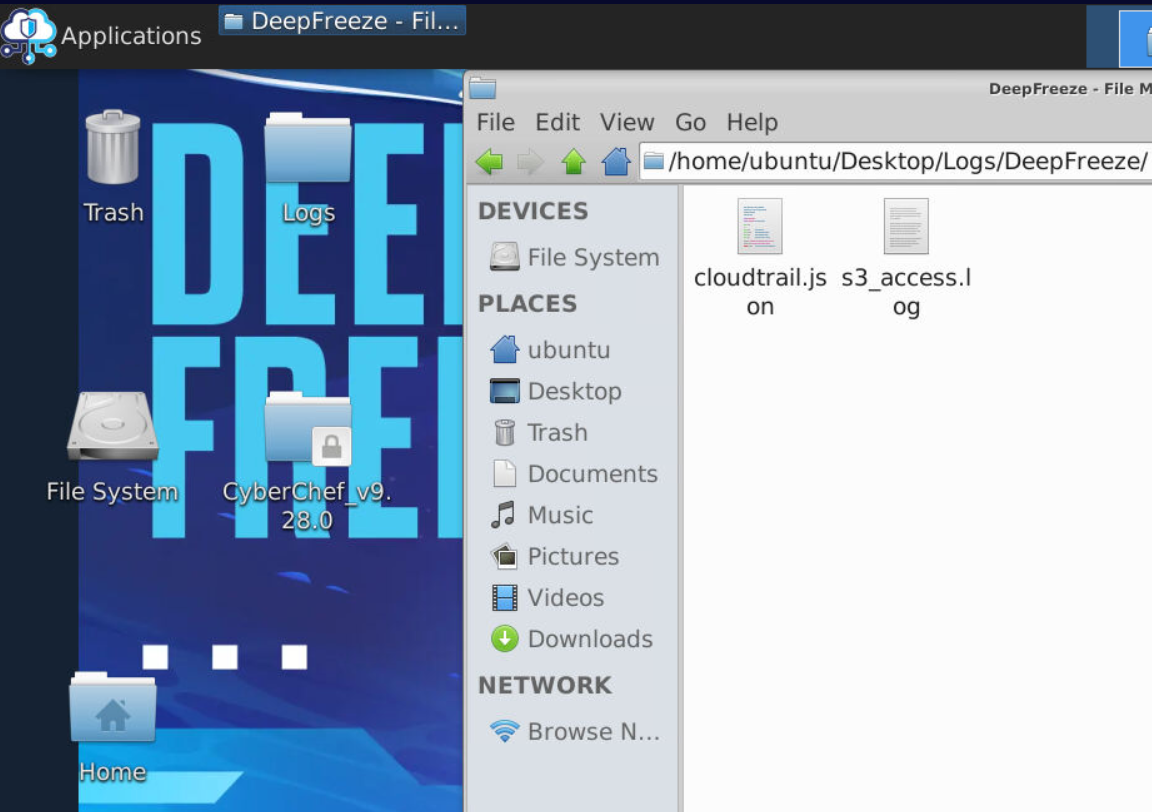Click the Videos film icon in sidebar
This screenshot has width=1152, height=812.
505,597
